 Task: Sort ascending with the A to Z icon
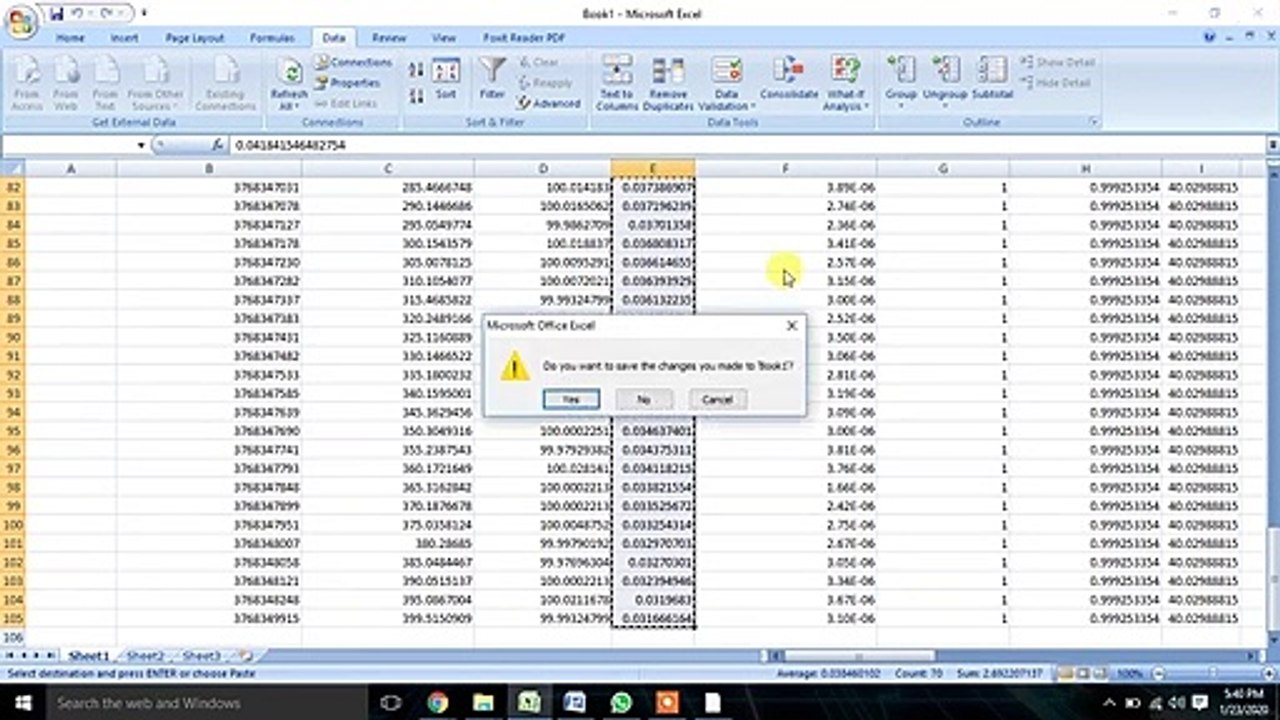pos(417,70)
